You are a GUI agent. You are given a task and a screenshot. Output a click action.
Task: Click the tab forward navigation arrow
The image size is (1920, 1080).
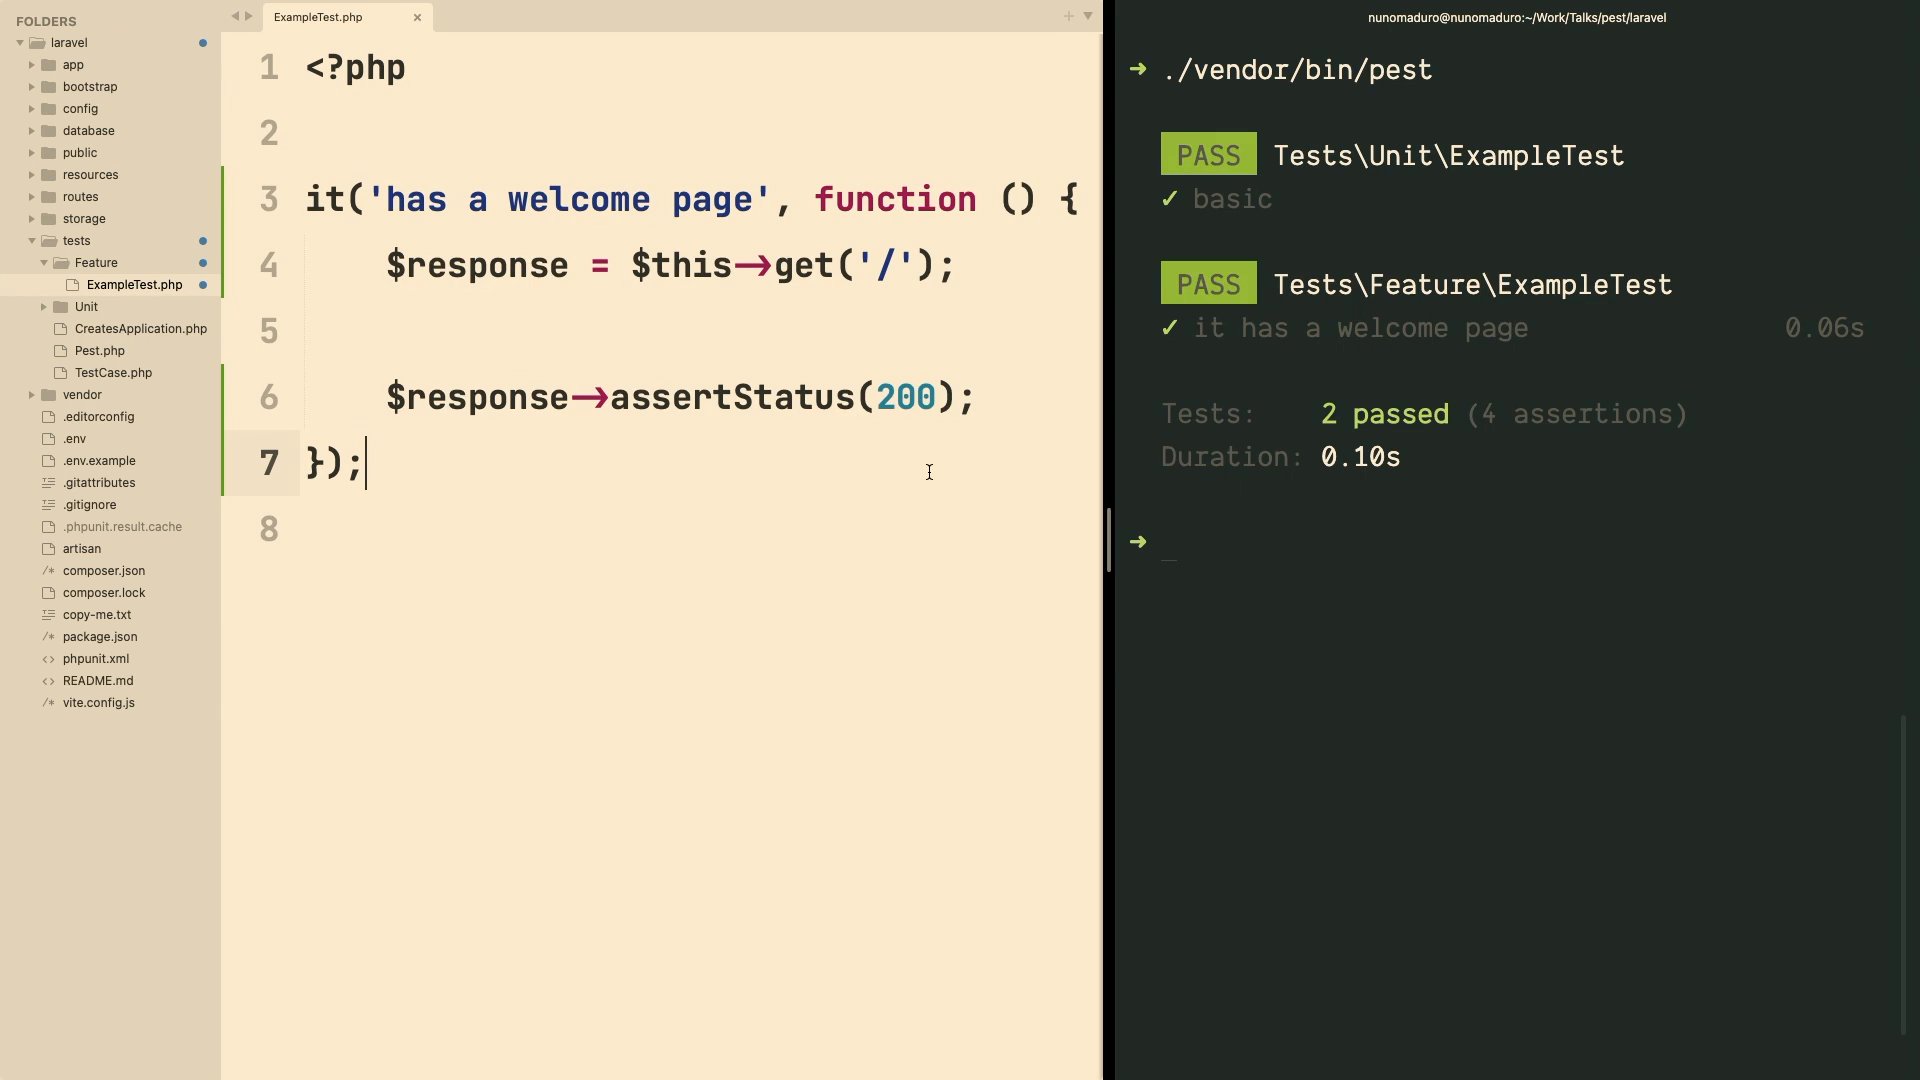click(249, 16)
